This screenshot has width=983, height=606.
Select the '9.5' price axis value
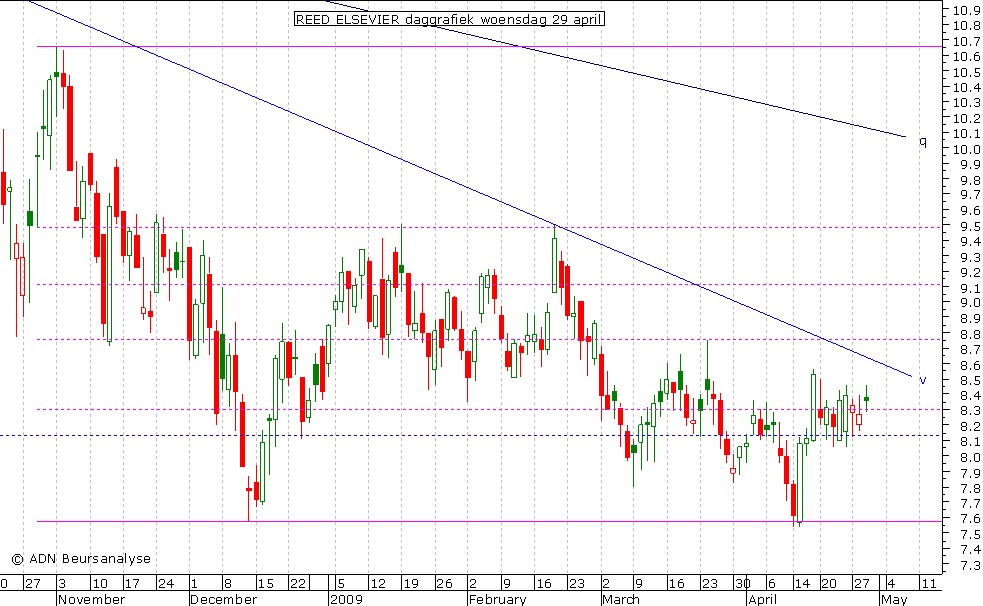click(969, 226)
